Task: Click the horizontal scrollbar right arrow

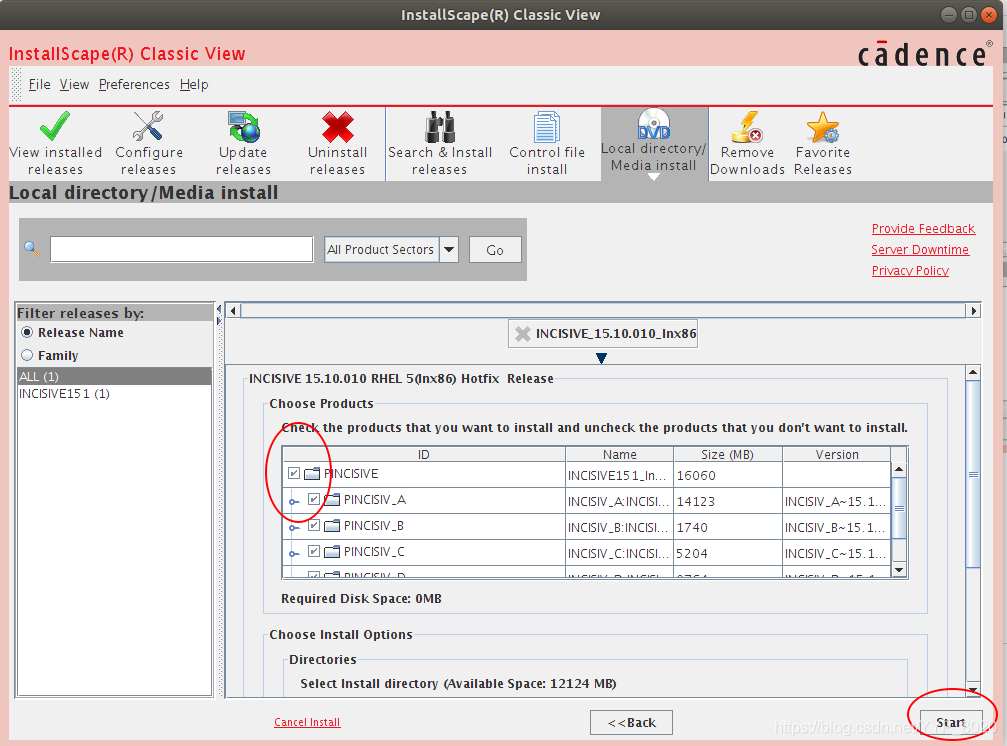Action: (974, 311)
